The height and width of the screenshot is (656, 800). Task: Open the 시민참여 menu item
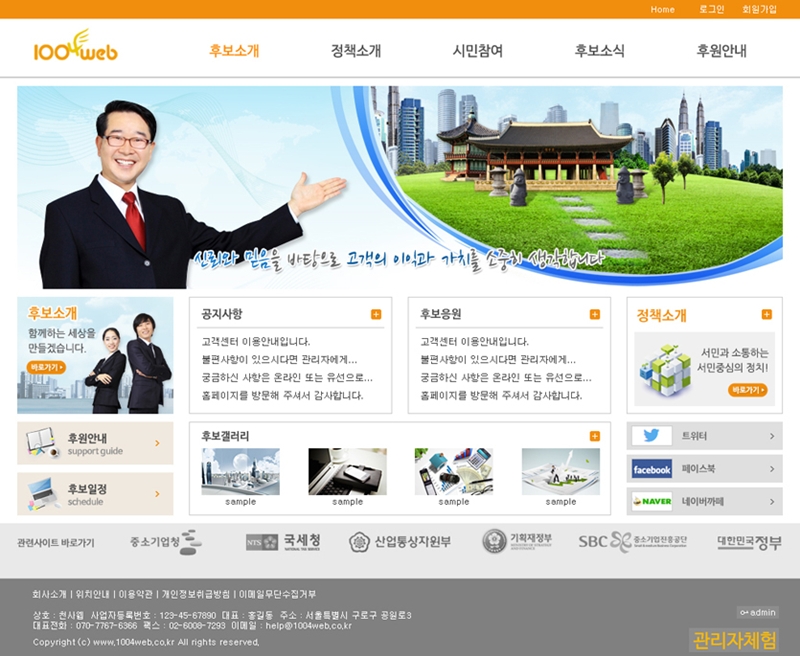click(x=478, y=51)
